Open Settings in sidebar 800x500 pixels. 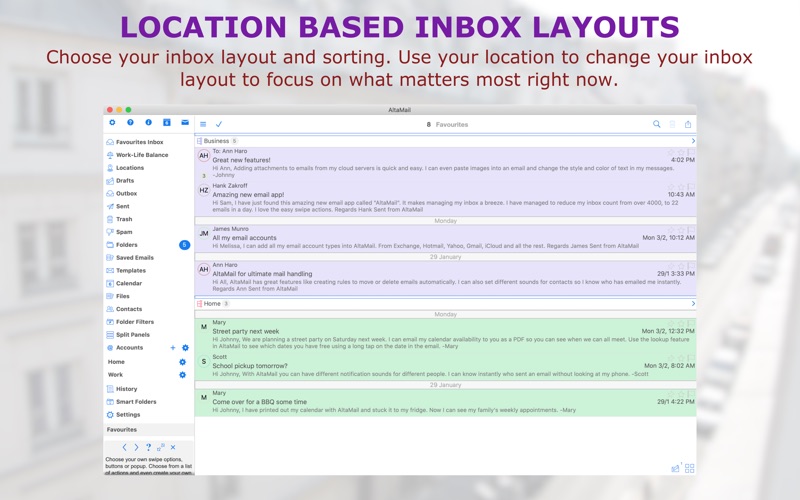click(123, 415)
